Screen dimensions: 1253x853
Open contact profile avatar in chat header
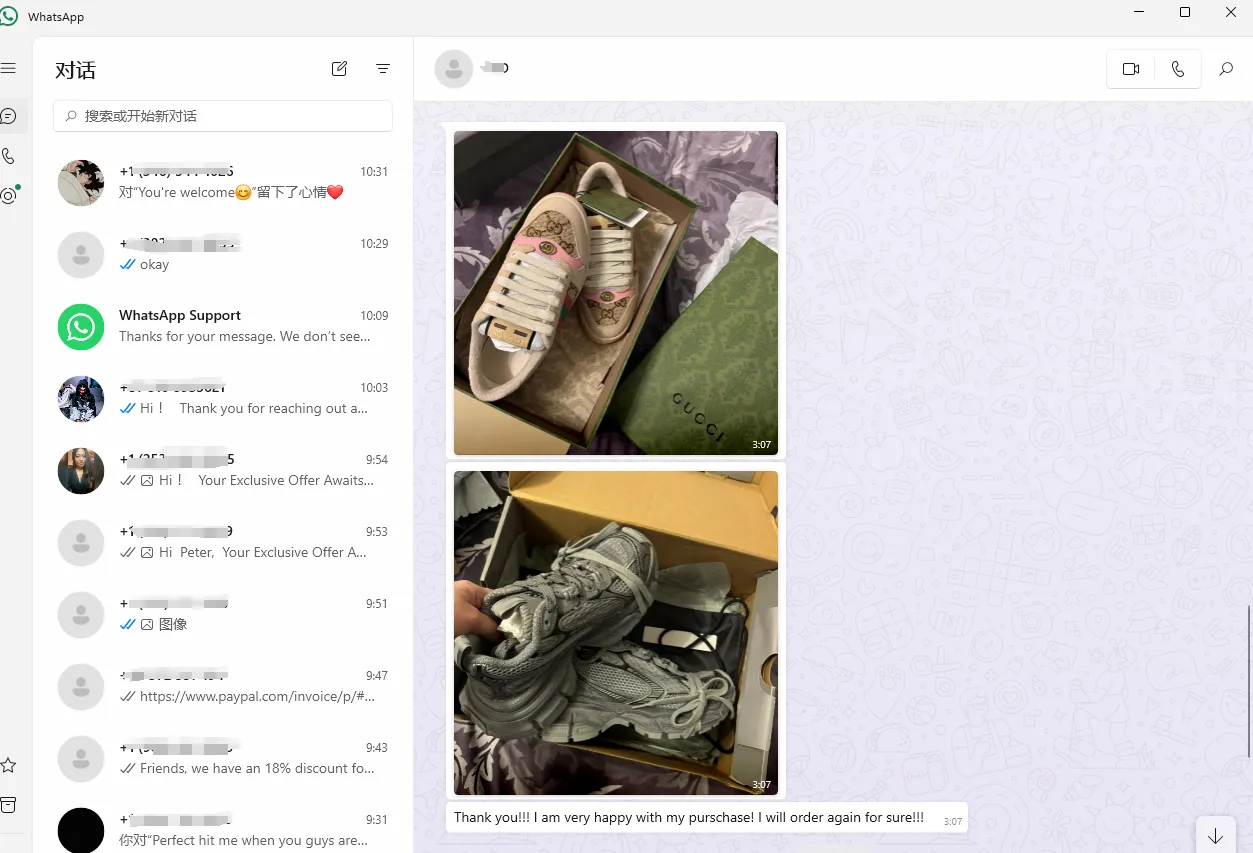tap(454, 69)
